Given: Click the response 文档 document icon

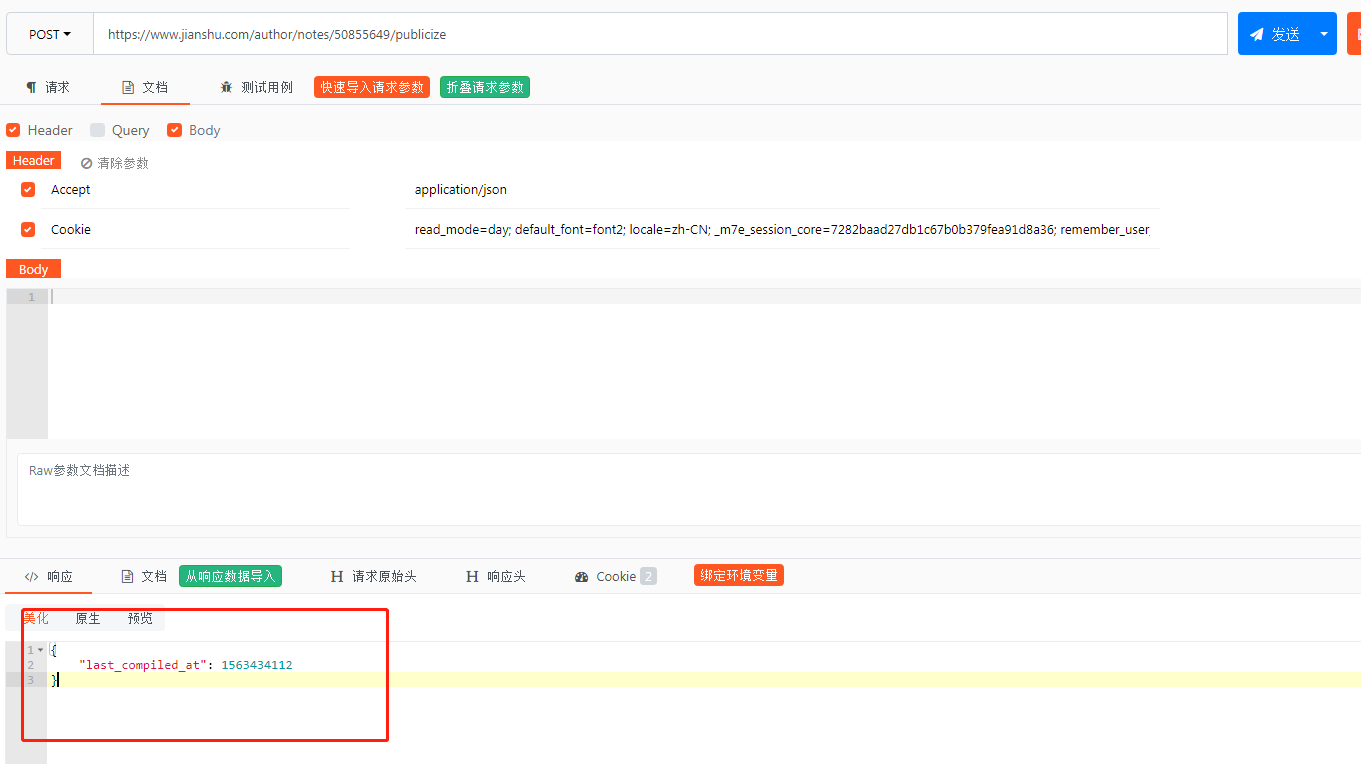Looking at the screenshot, I should (127, 576).
